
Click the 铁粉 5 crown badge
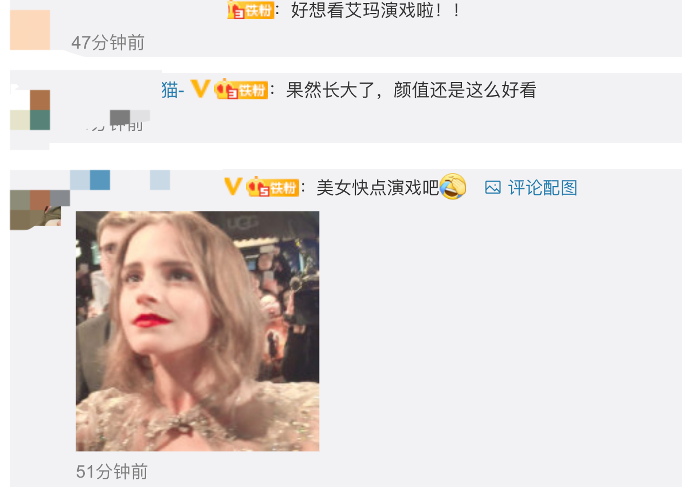(273, 187)
